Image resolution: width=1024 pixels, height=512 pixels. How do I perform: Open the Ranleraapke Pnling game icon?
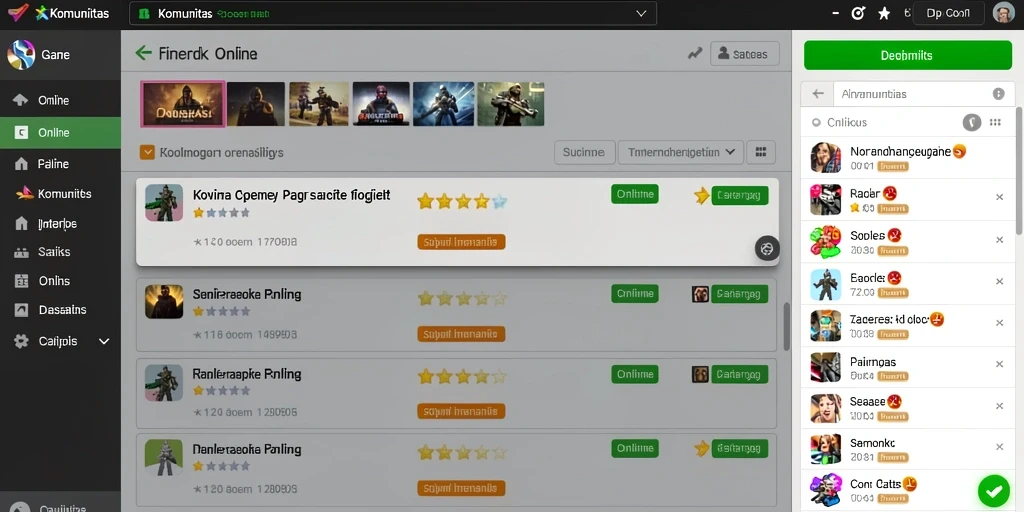click(x=164, y=382)
